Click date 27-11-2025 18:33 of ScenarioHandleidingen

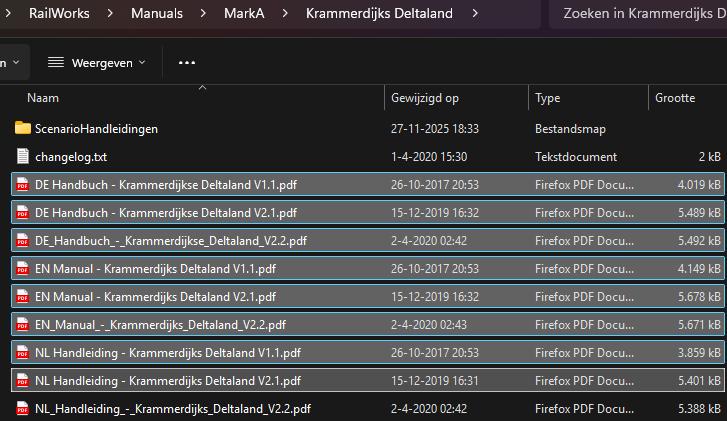[x=434, y=128]
